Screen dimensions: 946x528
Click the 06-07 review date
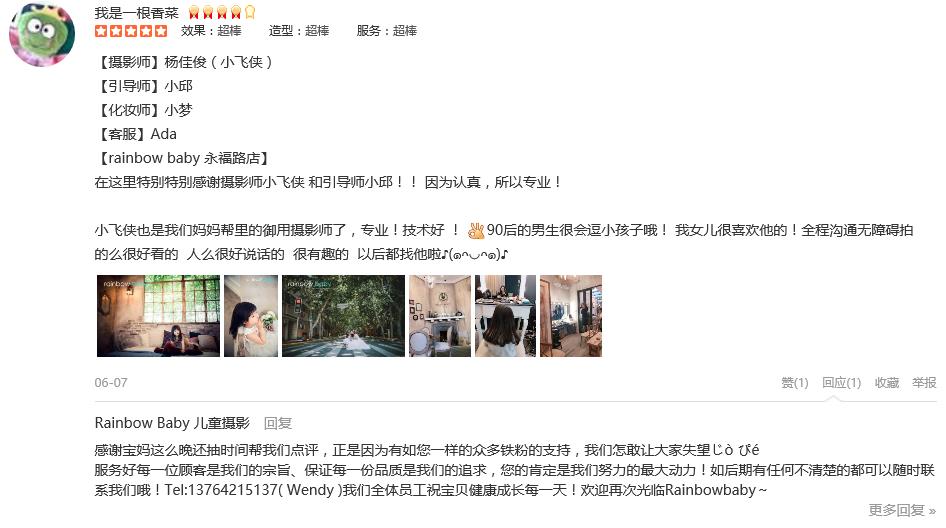tap(111, 383)
